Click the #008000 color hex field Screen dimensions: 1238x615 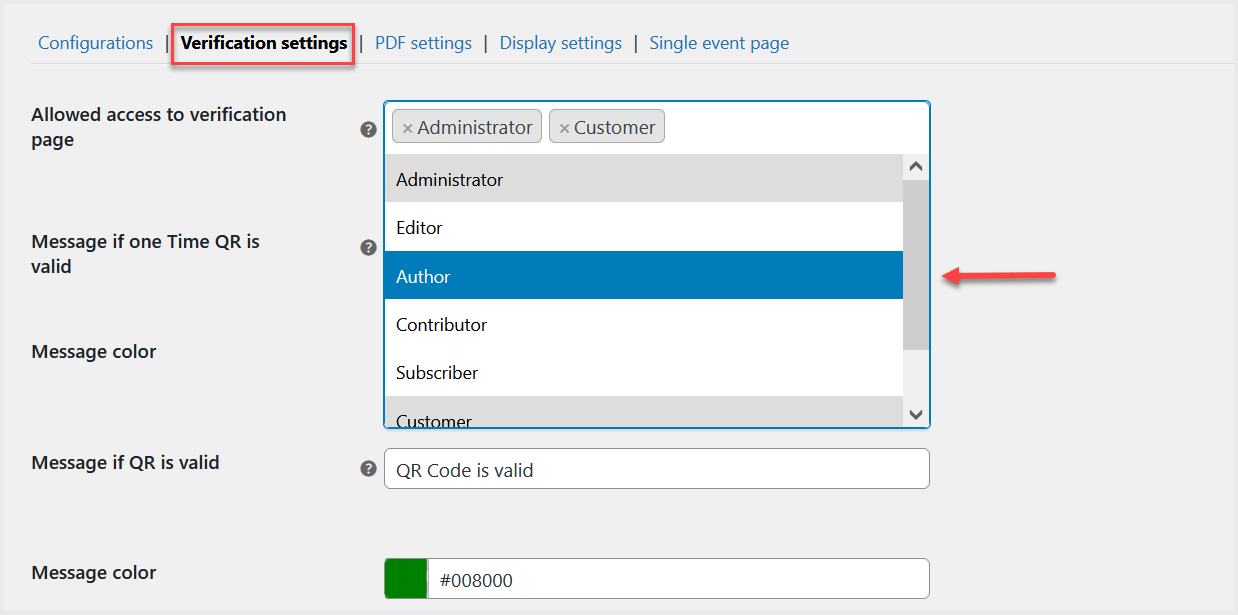tap(678, 579)
